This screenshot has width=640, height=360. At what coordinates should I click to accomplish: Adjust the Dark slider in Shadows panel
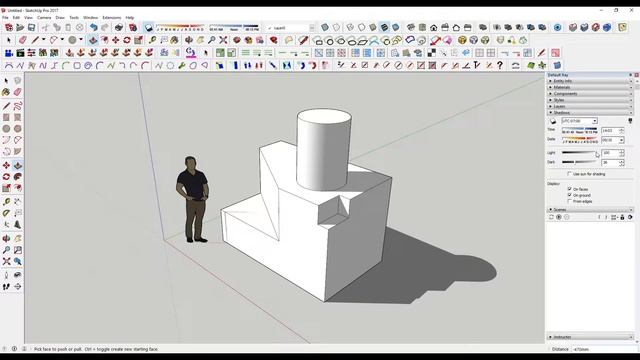579,162
